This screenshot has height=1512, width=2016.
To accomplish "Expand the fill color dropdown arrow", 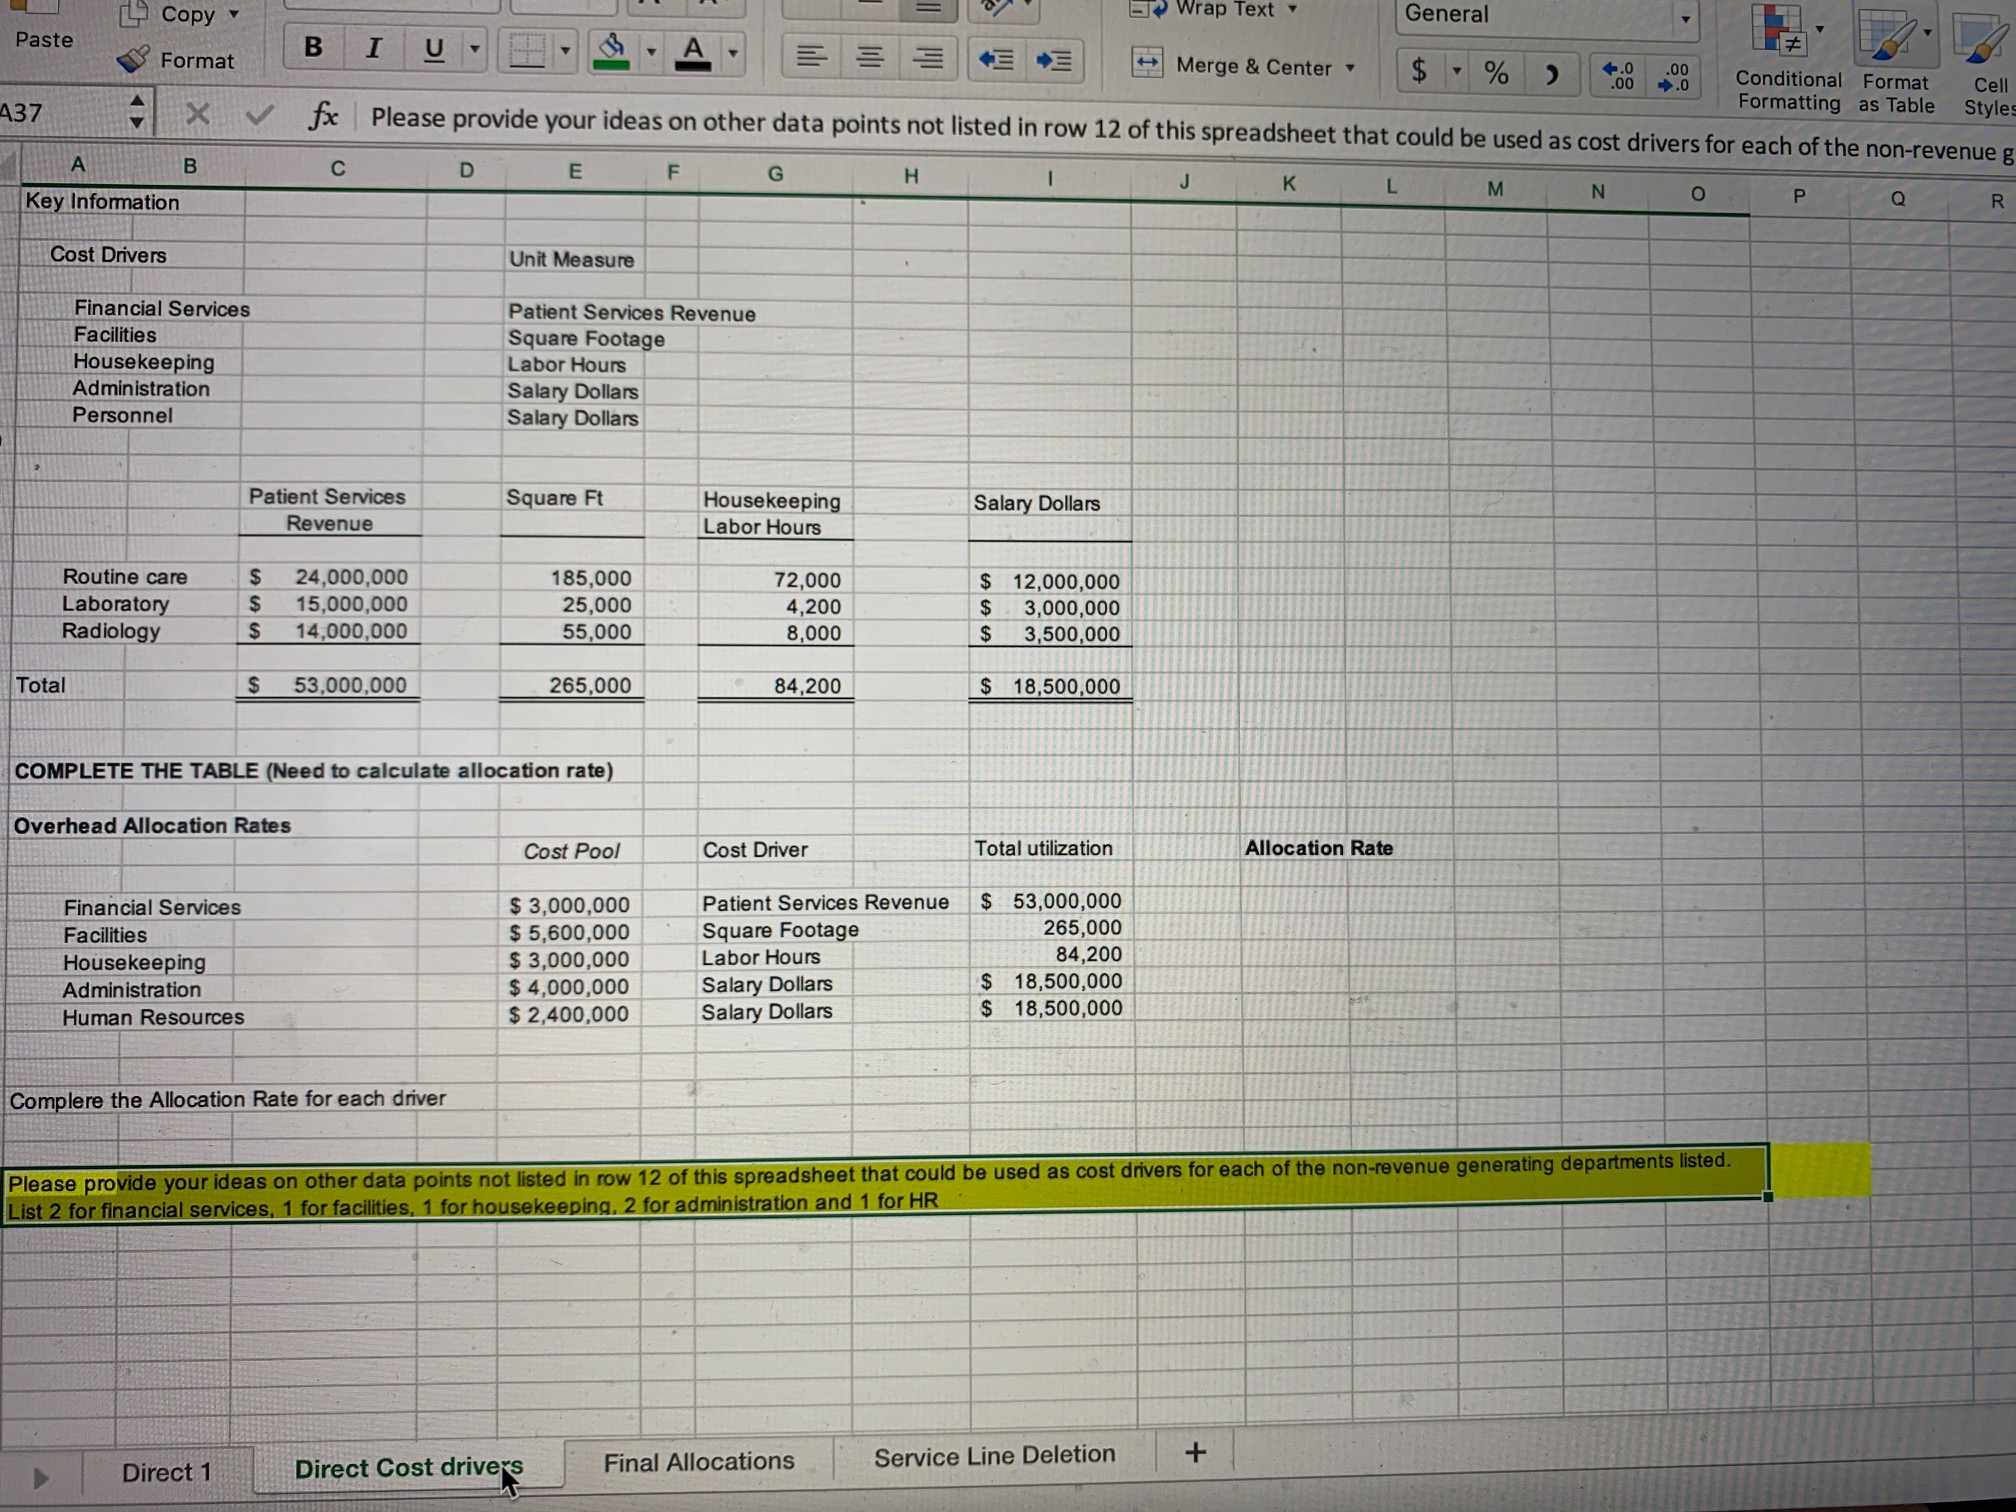I will [x=651, y=52].
